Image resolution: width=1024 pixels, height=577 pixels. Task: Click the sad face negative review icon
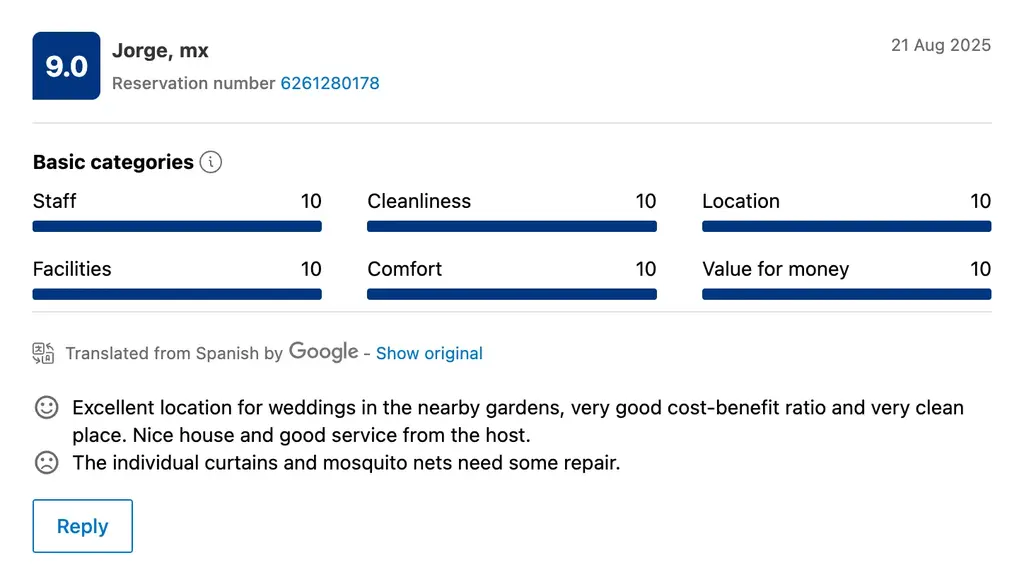46,463
